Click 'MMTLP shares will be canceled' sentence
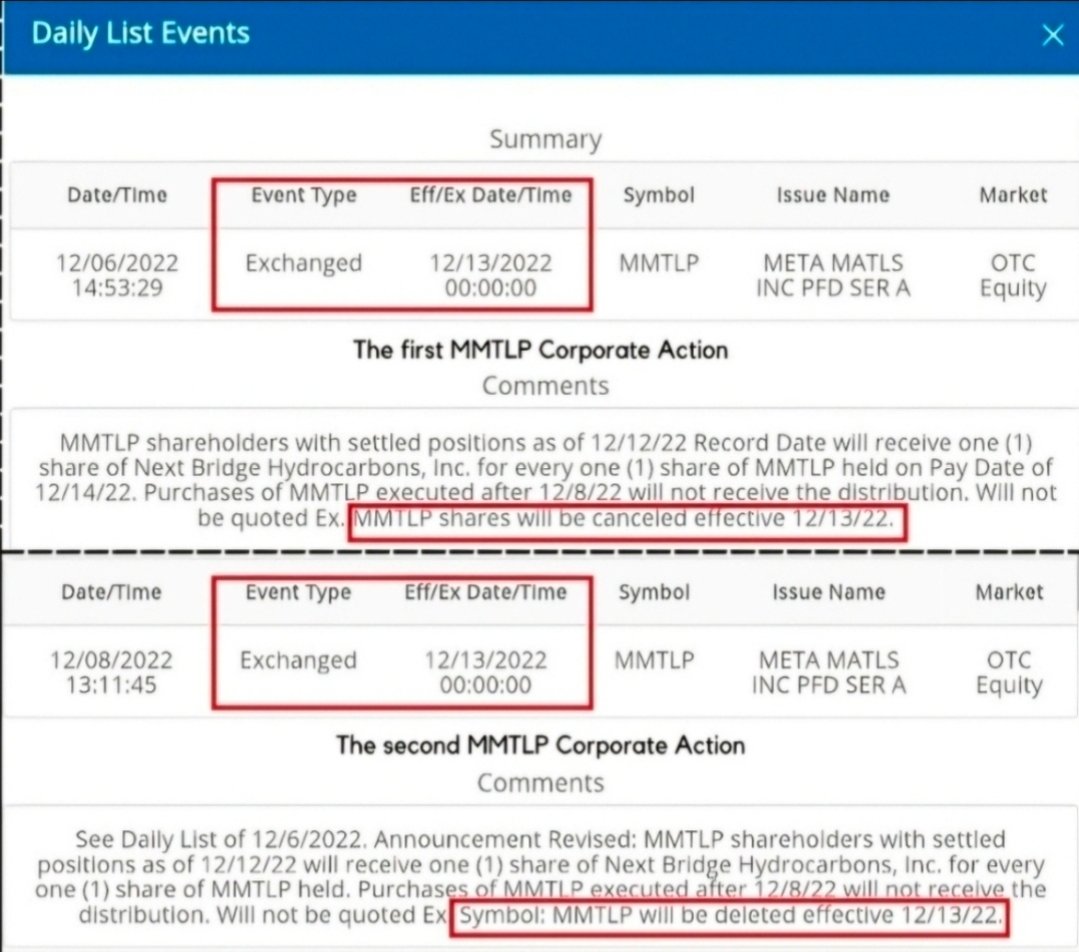1079x952 pixels. 623,518
